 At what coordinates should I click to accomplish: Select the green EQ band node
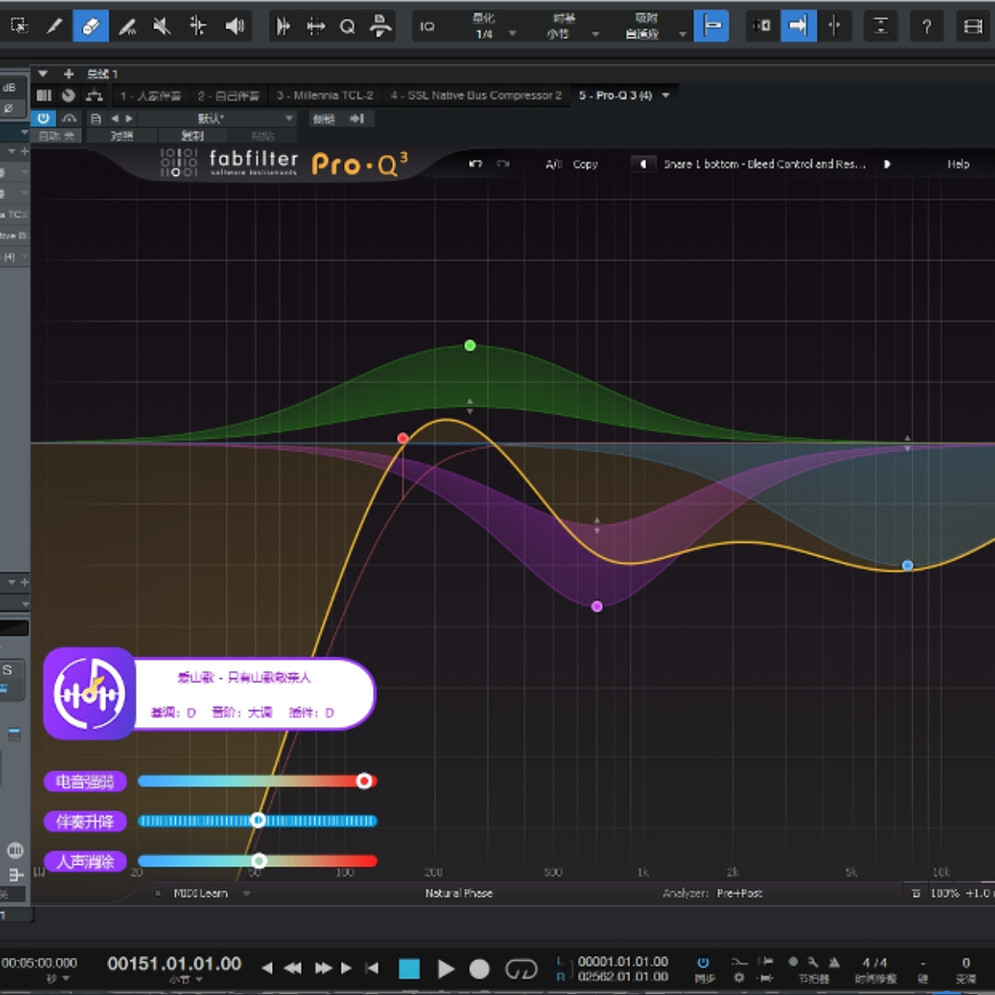tap(470, 345)
